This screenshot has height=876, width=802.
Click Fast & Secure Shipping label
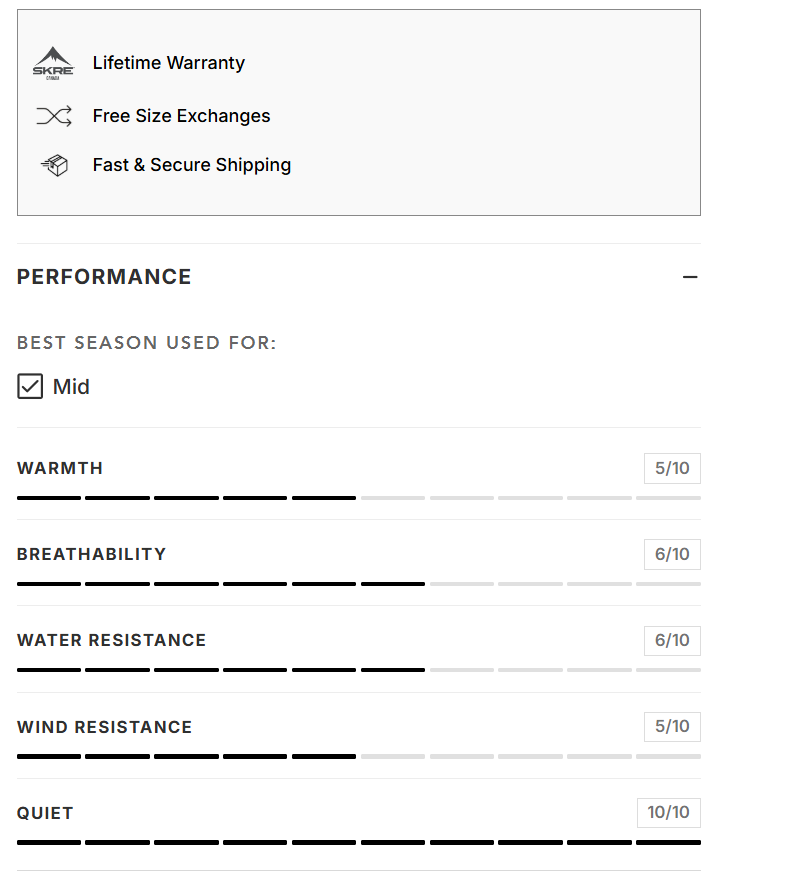point(192,165)
